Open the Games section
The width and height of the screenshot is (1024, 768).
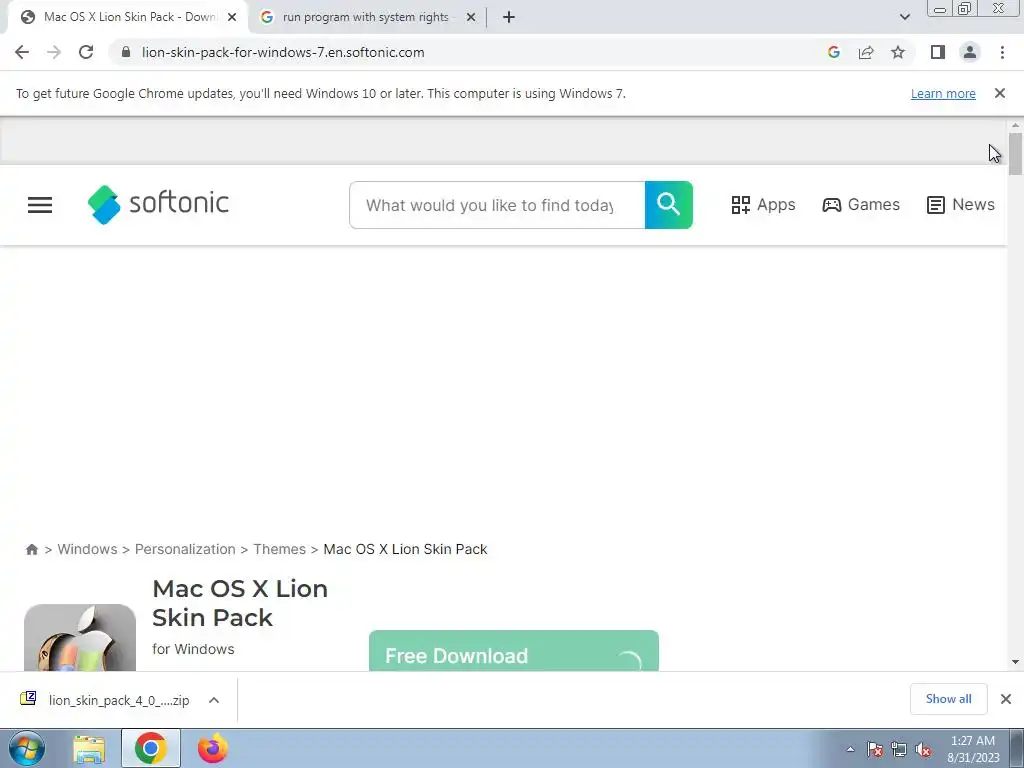pos(861,204)
